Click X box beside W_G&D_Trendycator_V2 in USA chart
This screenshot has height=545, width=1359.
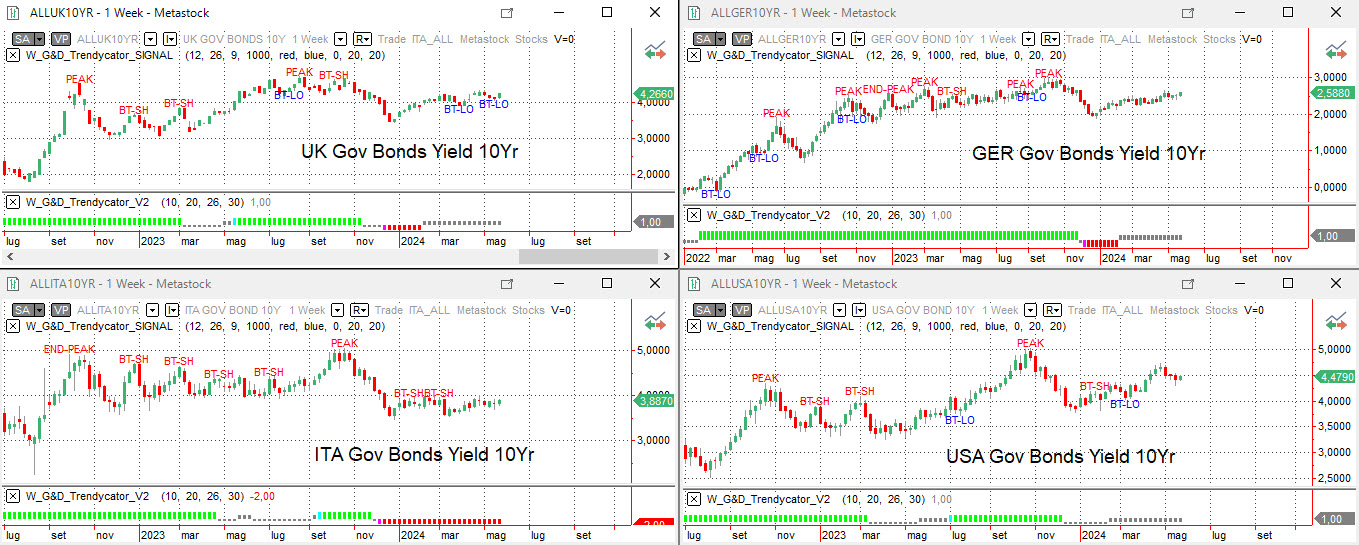click(x=693, y=498)
